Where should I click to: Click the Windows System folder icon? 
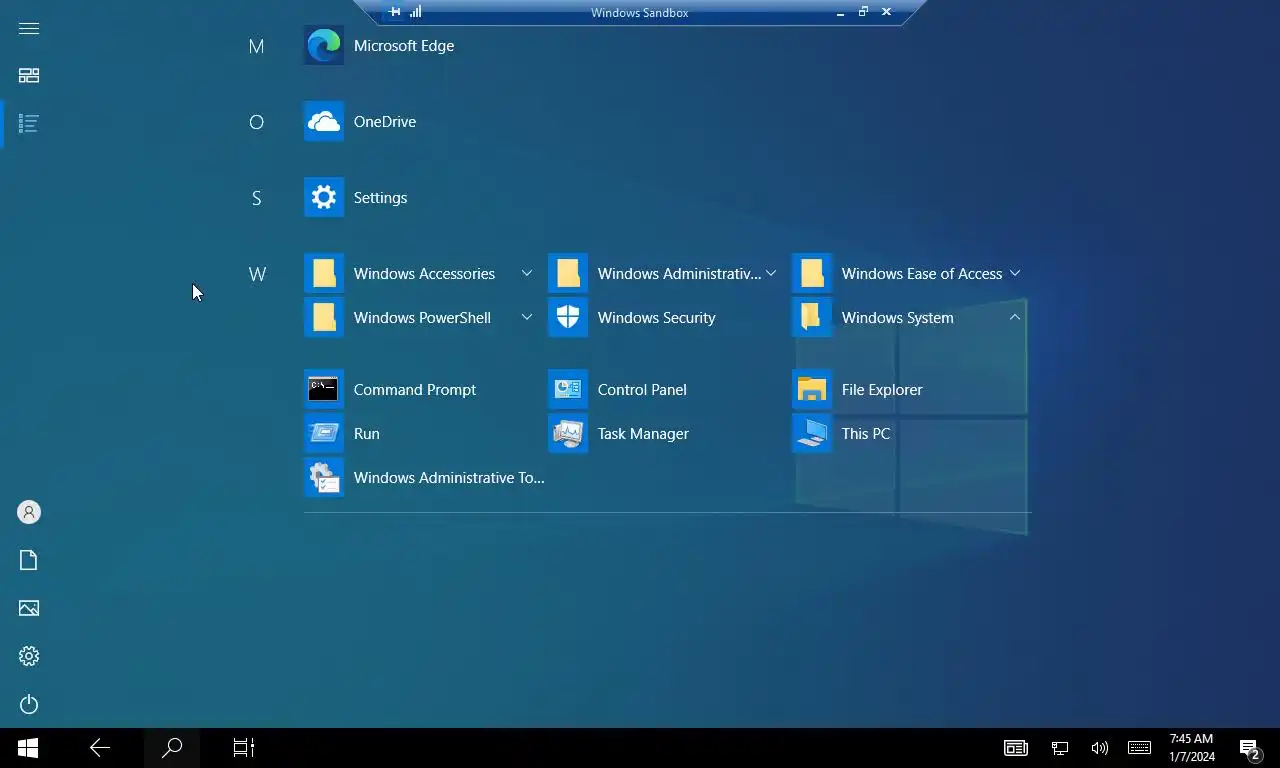pyautogui.click(x=812, y=318)
